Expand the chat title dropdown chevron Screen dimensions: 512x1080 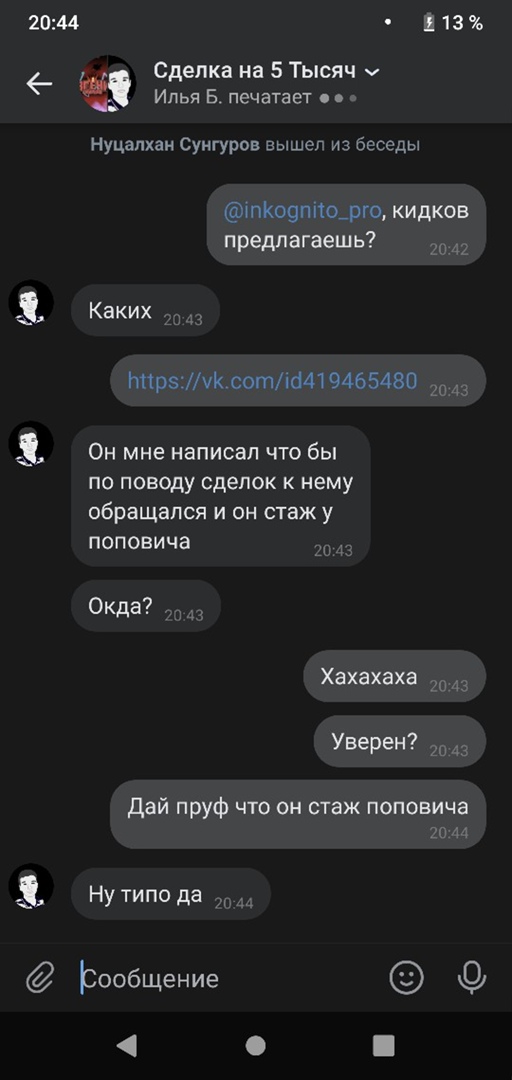pos(372,72)
